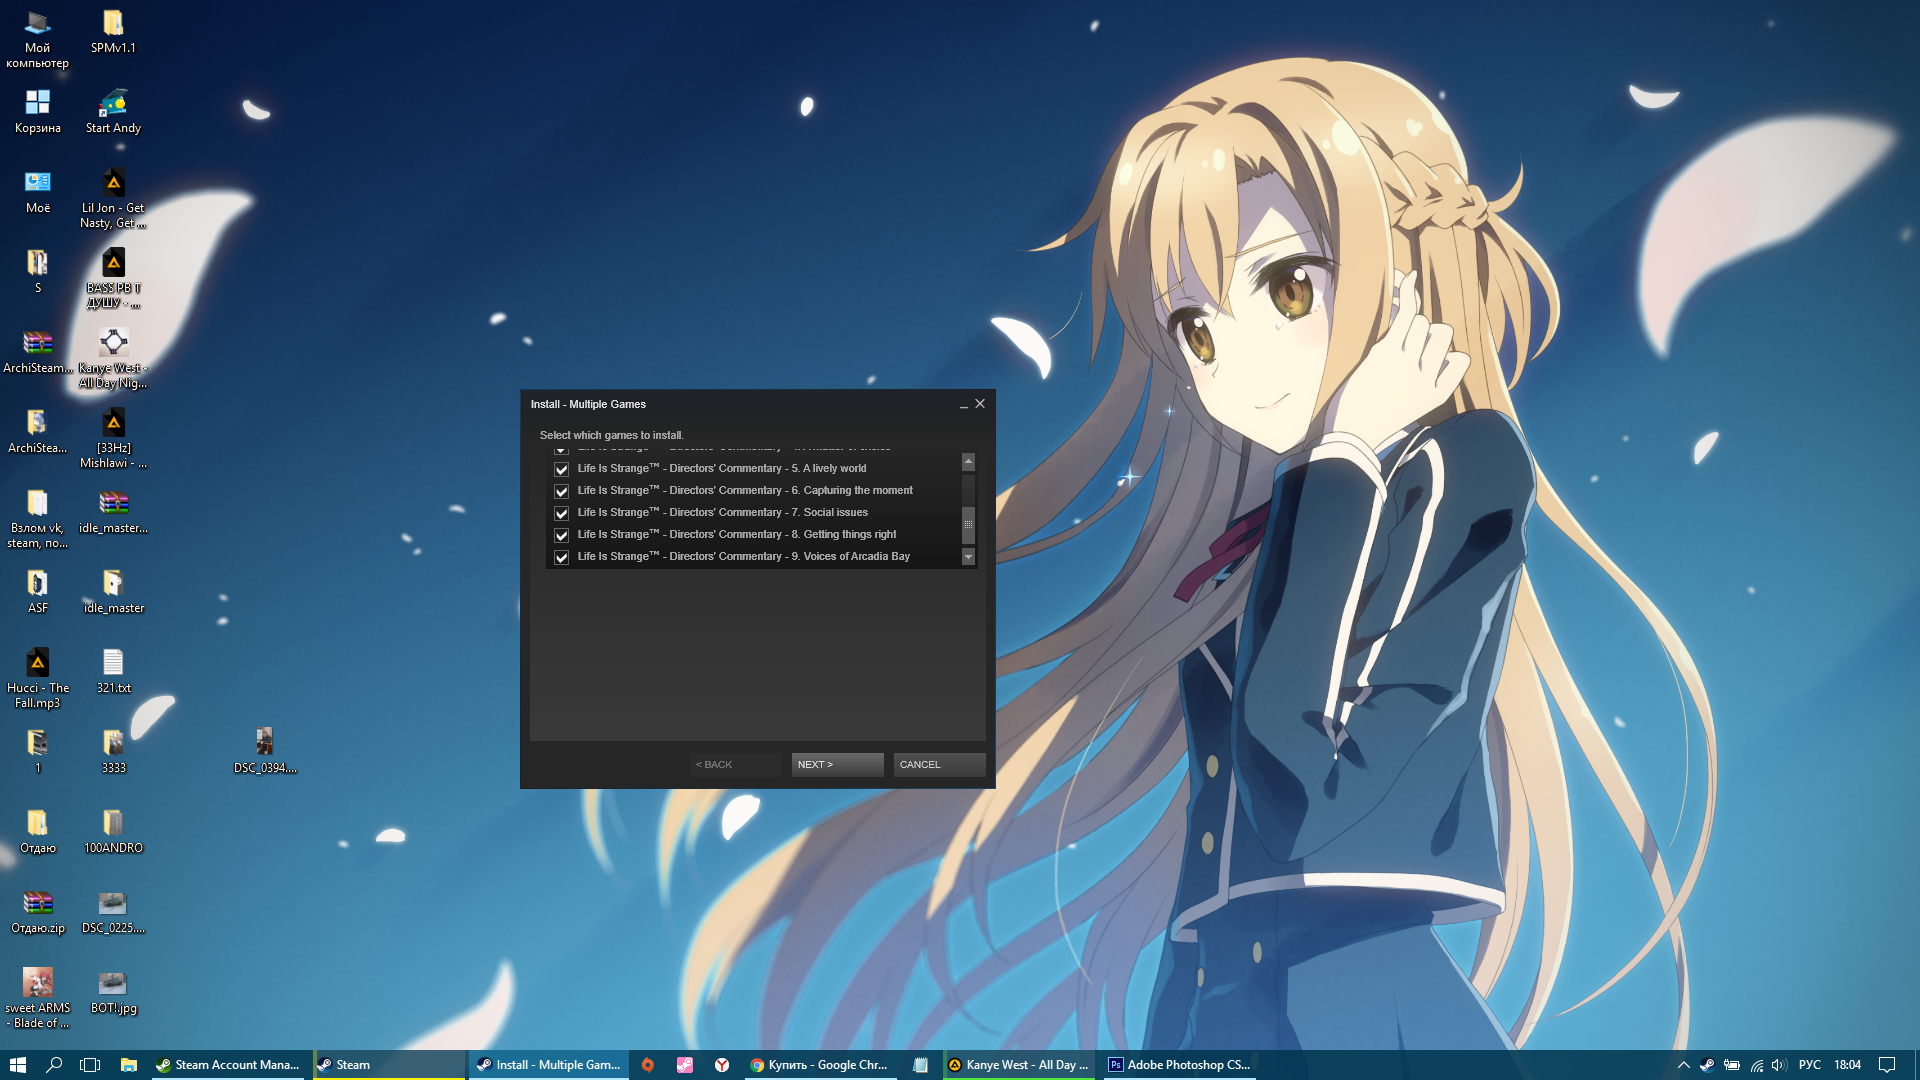Open File Explorer from the taskbar
Screen dimensions: 1920x1080
(x=129, y=1065)
